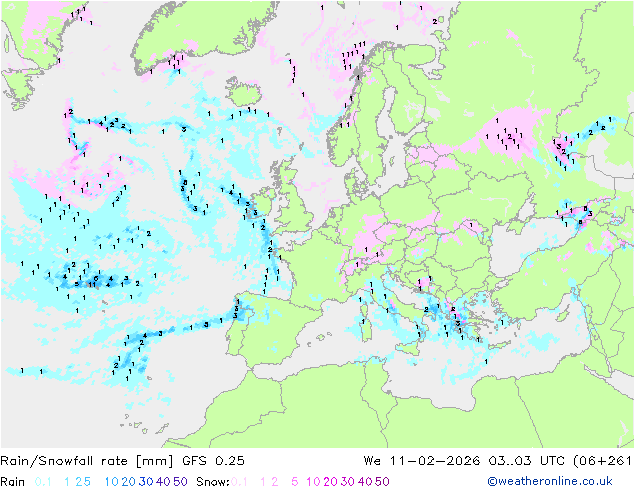Pick the Snow 5 legend color value

coord(295,482)
